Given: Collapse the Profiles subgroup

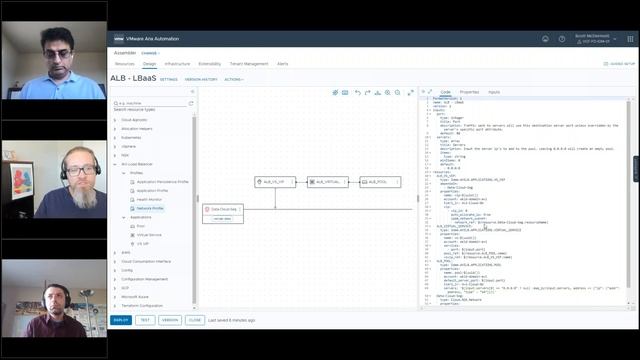Looking at the screenshot, I should (124, 173).
